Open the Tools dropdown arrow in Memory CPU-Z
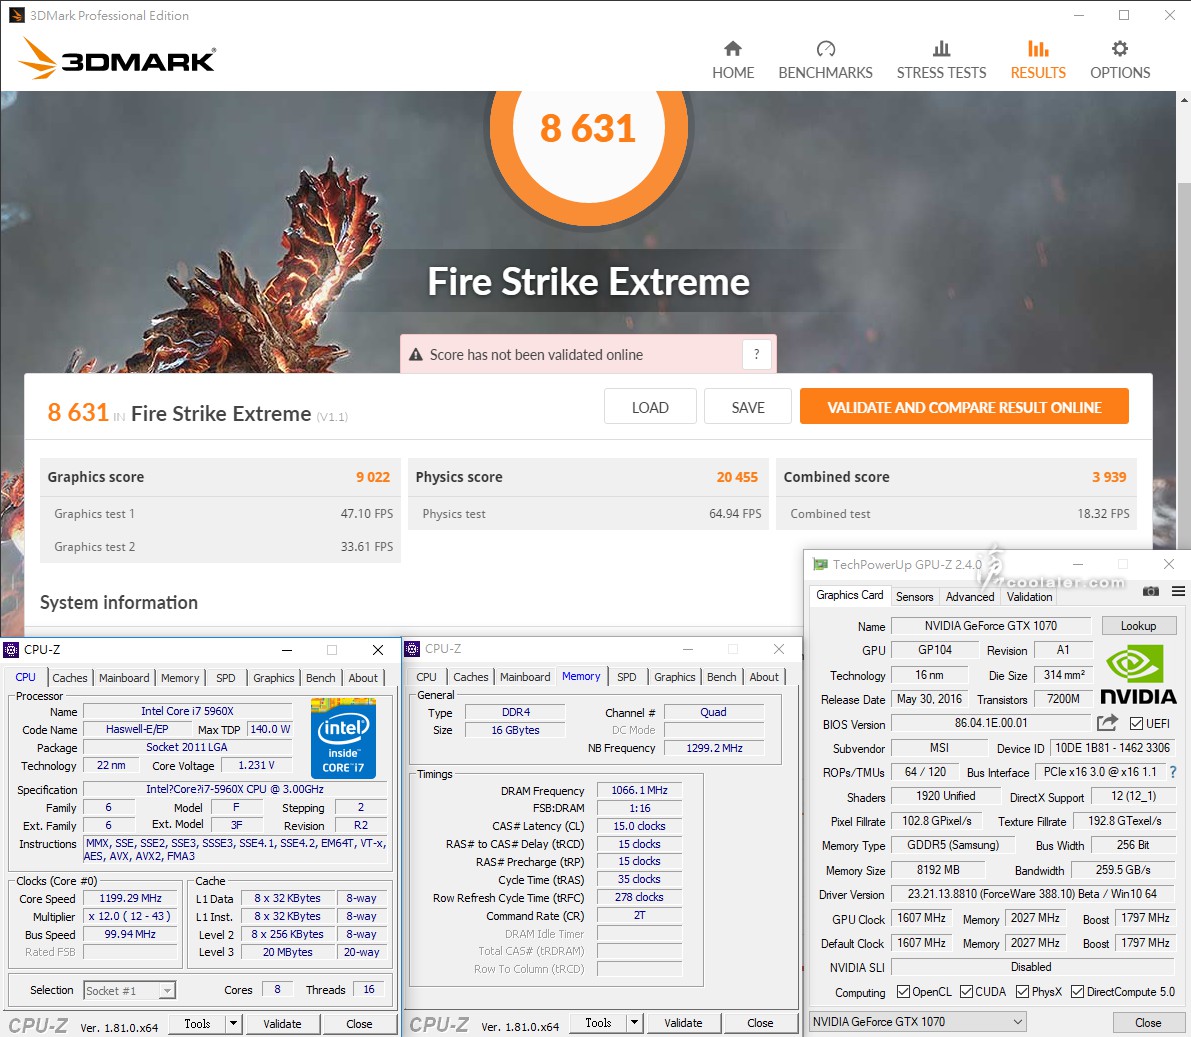This screenshot has width=1191, height=1037. [x=634, y=1023]
